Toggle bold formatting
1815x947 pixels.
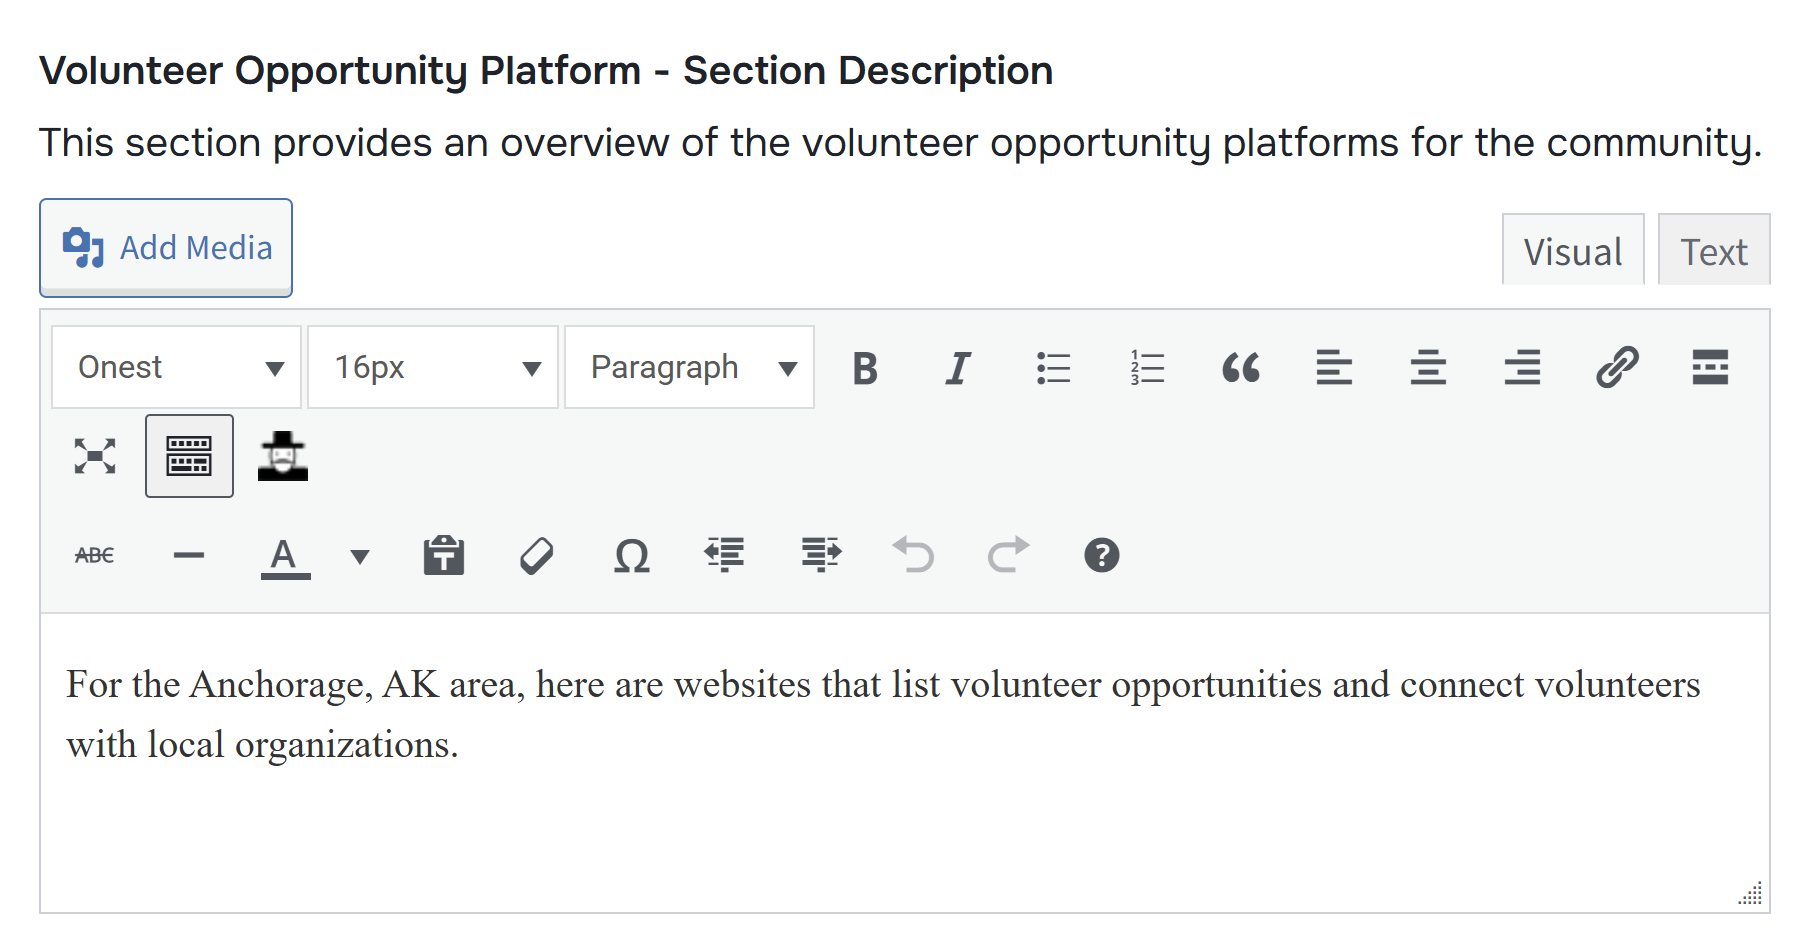865,368
